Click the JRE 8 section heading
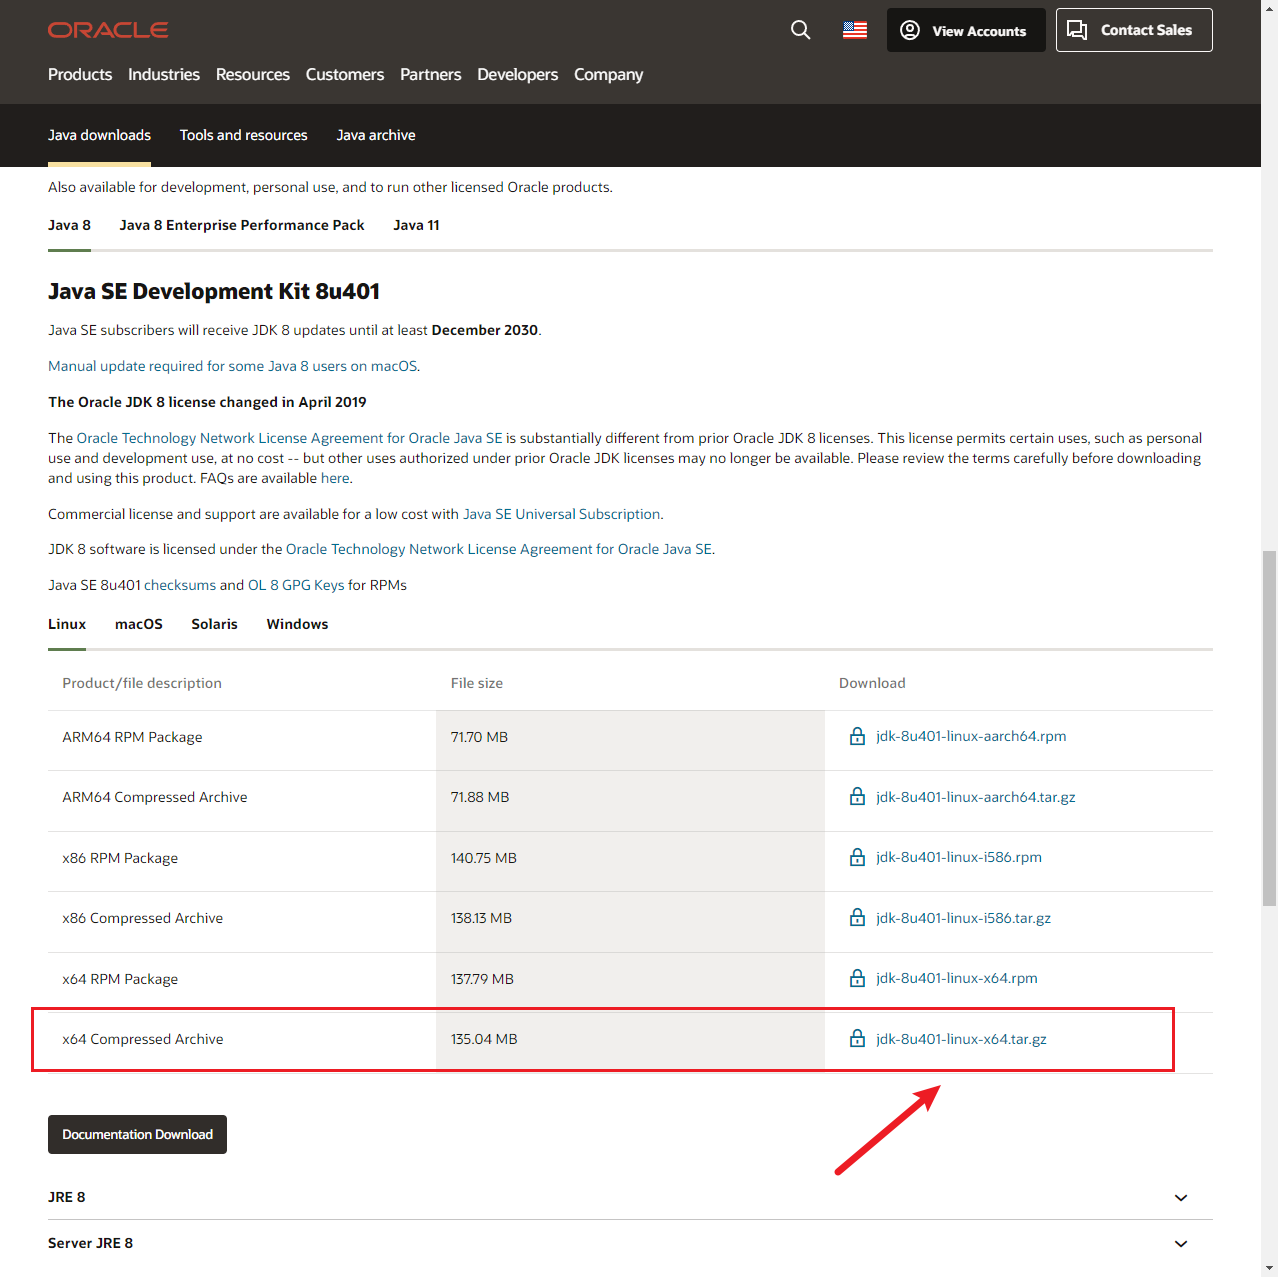Image resolution: width=1278 pixels, height=1277 pixels. 67,1197
